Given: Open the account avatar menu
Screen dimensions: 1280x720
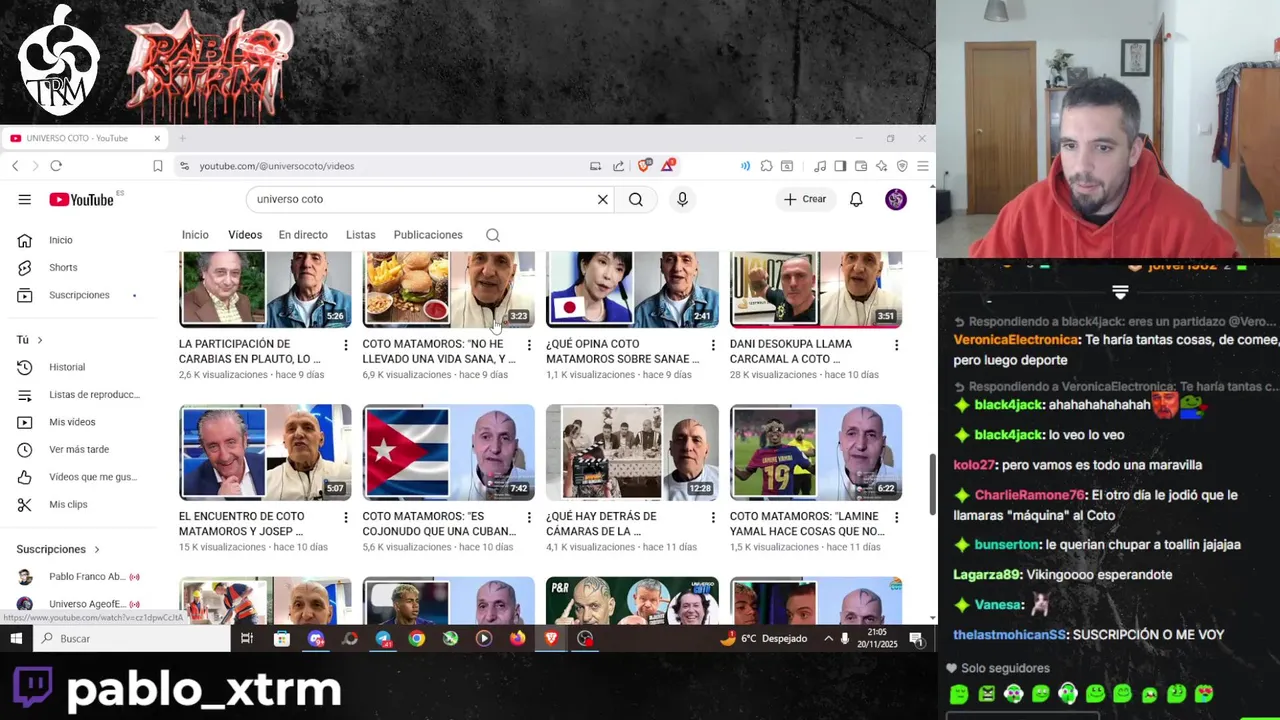Looking at the screenshot, I should pyautogui.click(x=896, y=200).
